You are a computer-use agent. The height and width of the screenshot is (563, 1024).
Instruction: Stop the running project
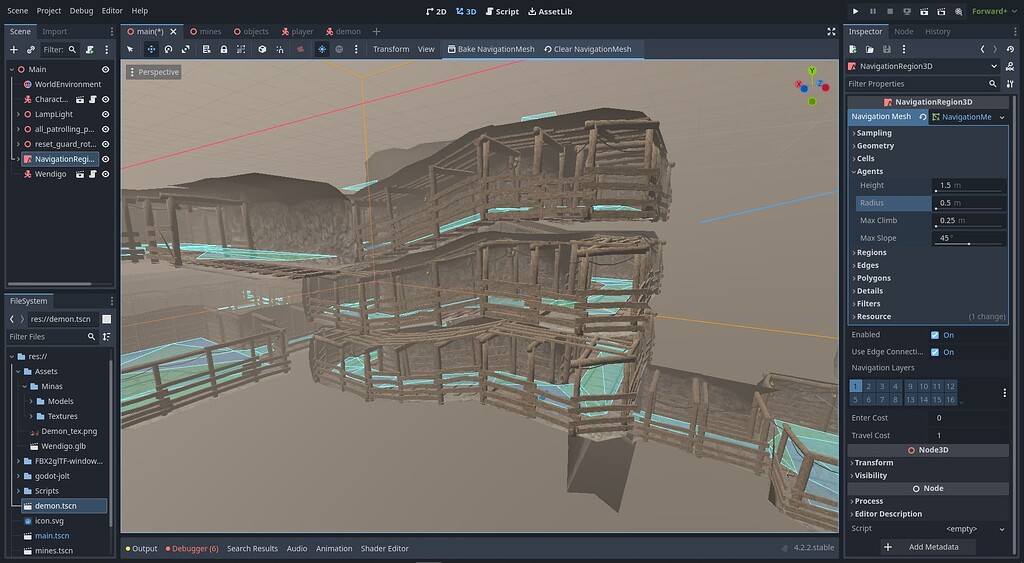889,11
